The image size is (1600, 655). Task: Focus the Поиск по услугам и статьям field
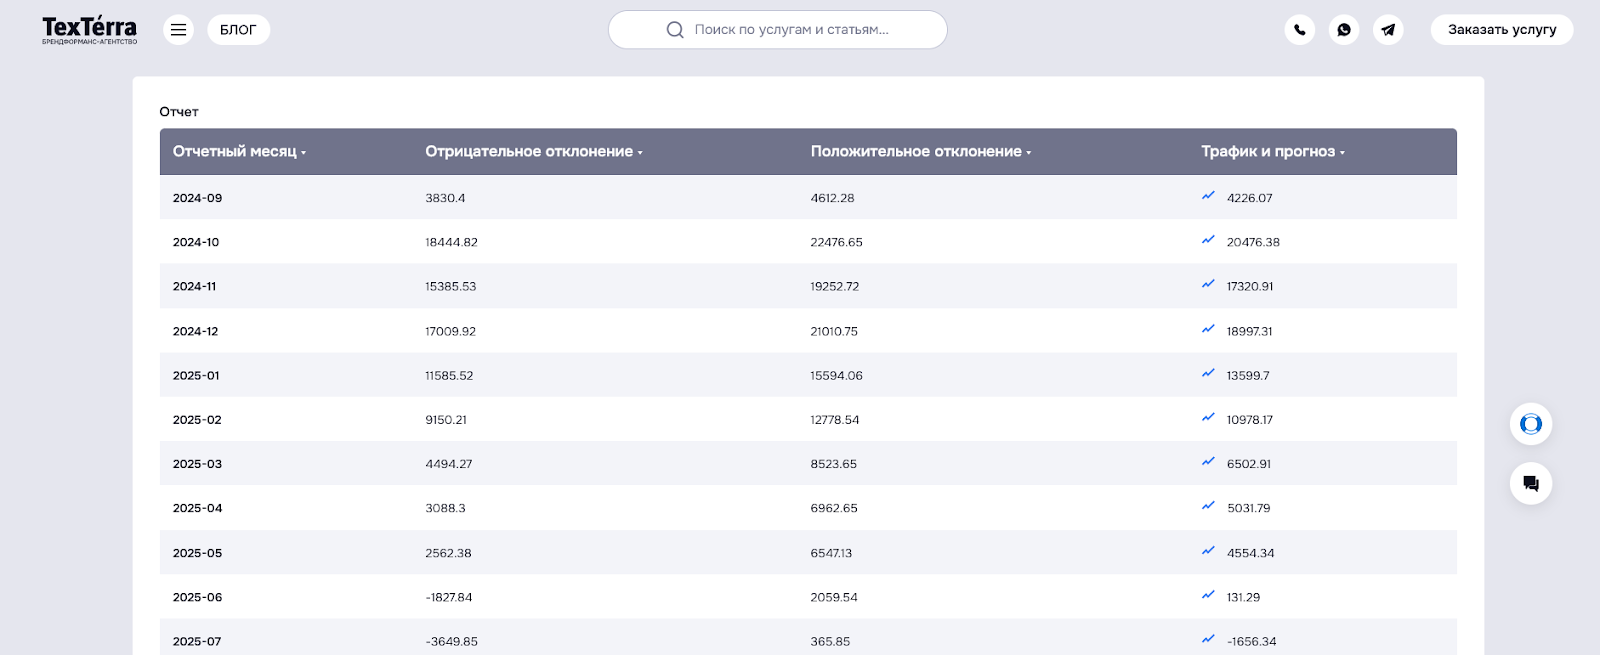tap(778, 30)
